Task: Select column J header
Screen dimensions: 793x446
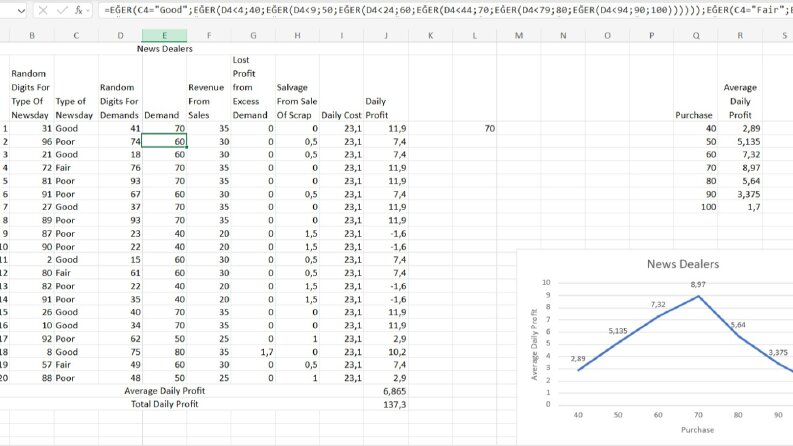Action: 386,35
